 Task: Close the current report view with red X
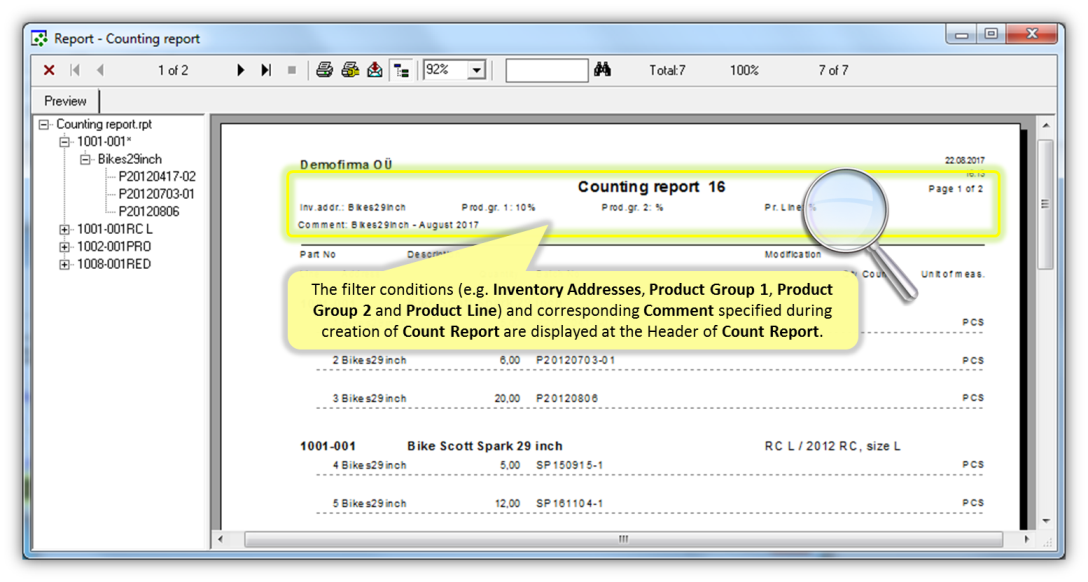[x=49, y=70]
